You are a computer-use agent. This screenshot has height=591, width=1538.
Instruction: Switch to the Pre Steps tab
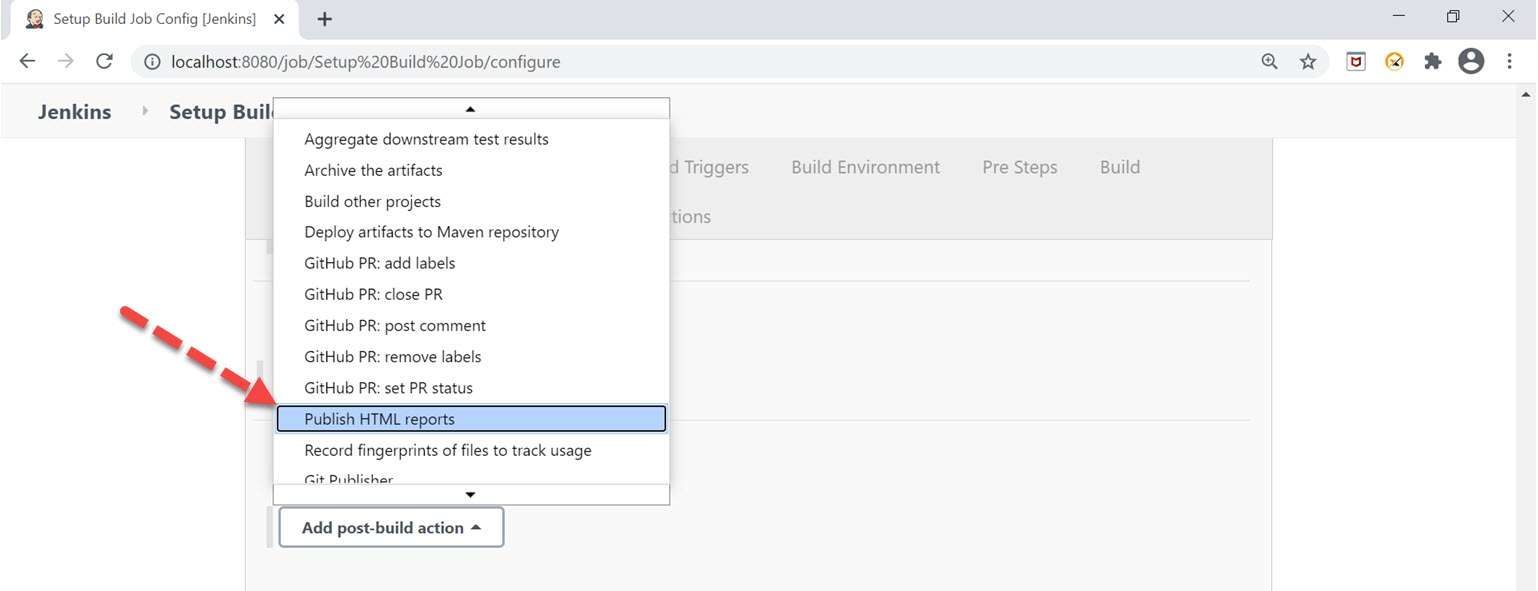coord(1019,167)
